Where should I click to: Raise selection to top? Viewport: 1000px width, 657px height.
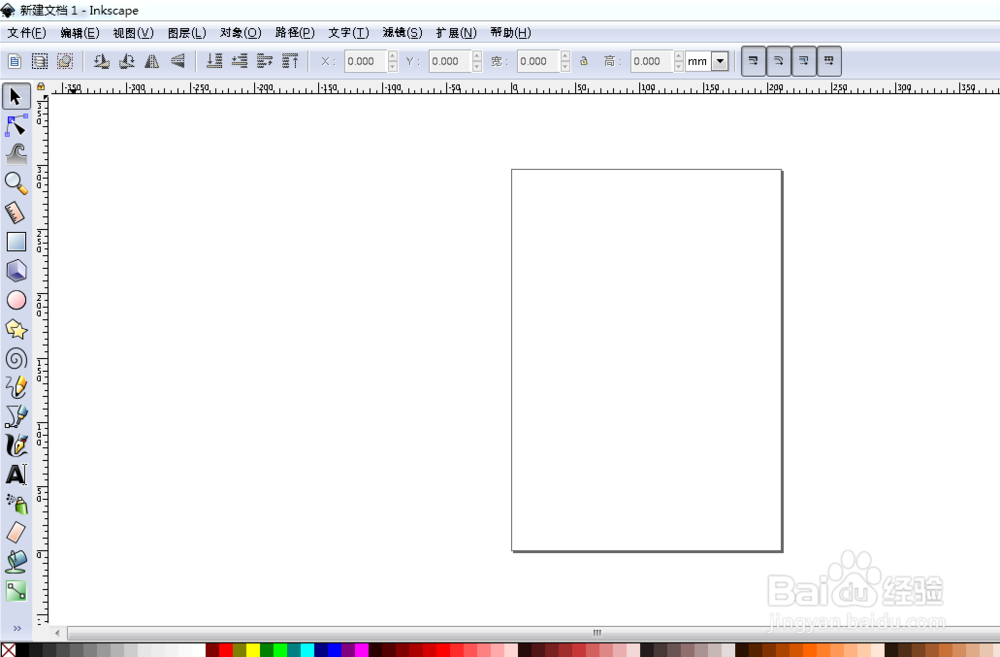[x=290, y=61]
